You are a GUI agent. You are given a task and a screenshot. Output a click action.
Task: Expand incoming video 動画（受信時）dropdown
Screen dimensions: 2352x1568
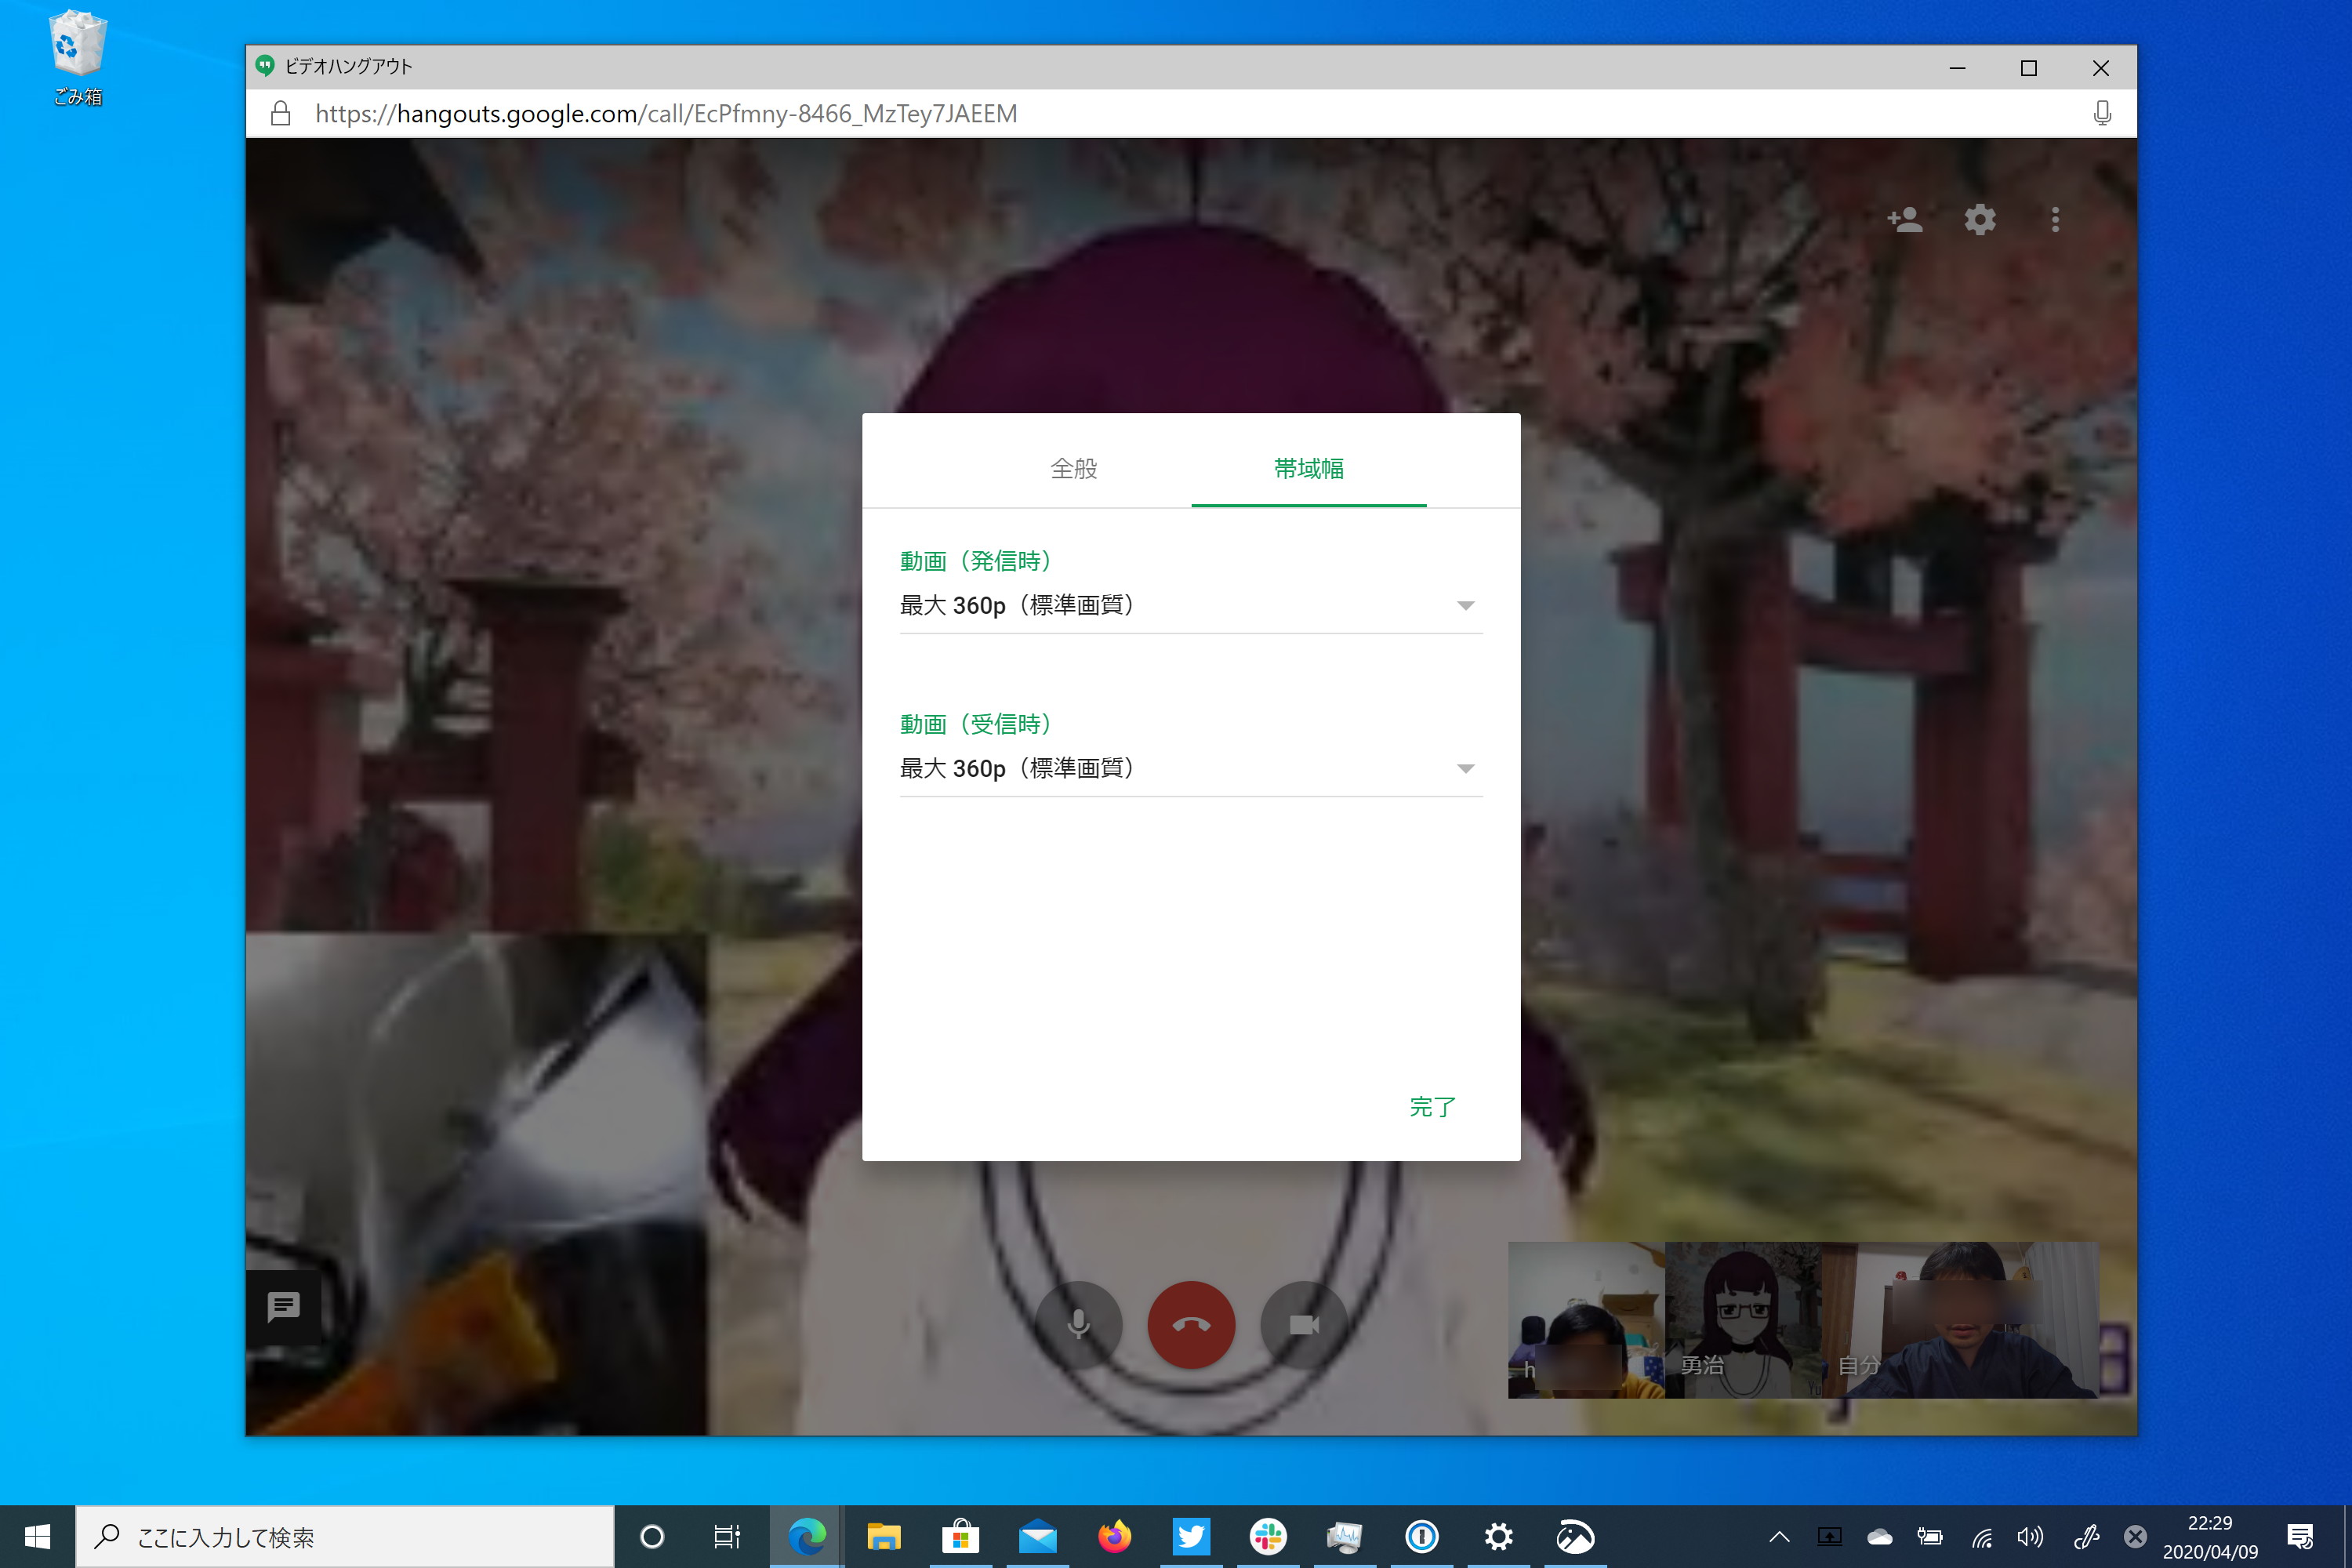click(1190, 769)
